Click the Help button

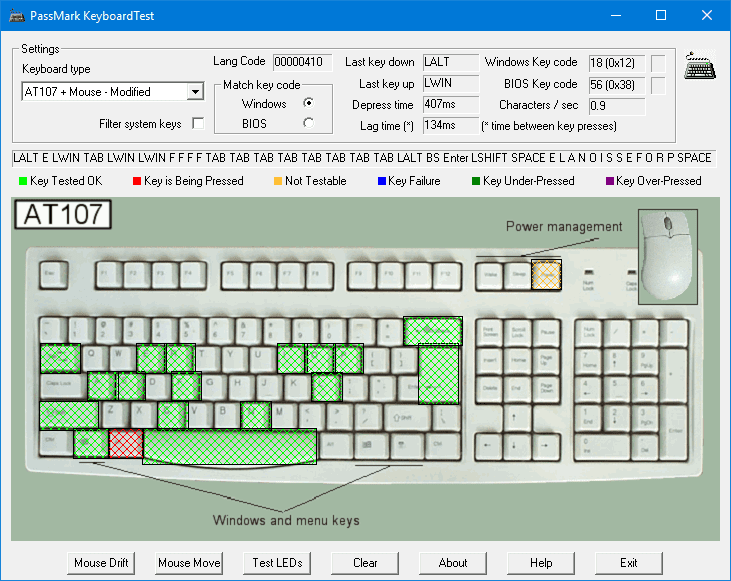(541, 563)
